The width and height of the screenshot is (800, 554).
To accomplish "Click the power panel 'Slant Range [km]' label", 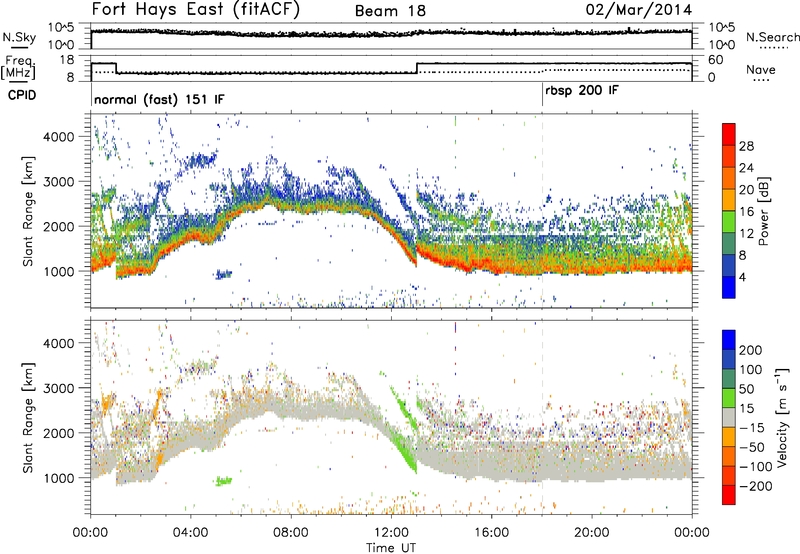I will pos(28,211).
